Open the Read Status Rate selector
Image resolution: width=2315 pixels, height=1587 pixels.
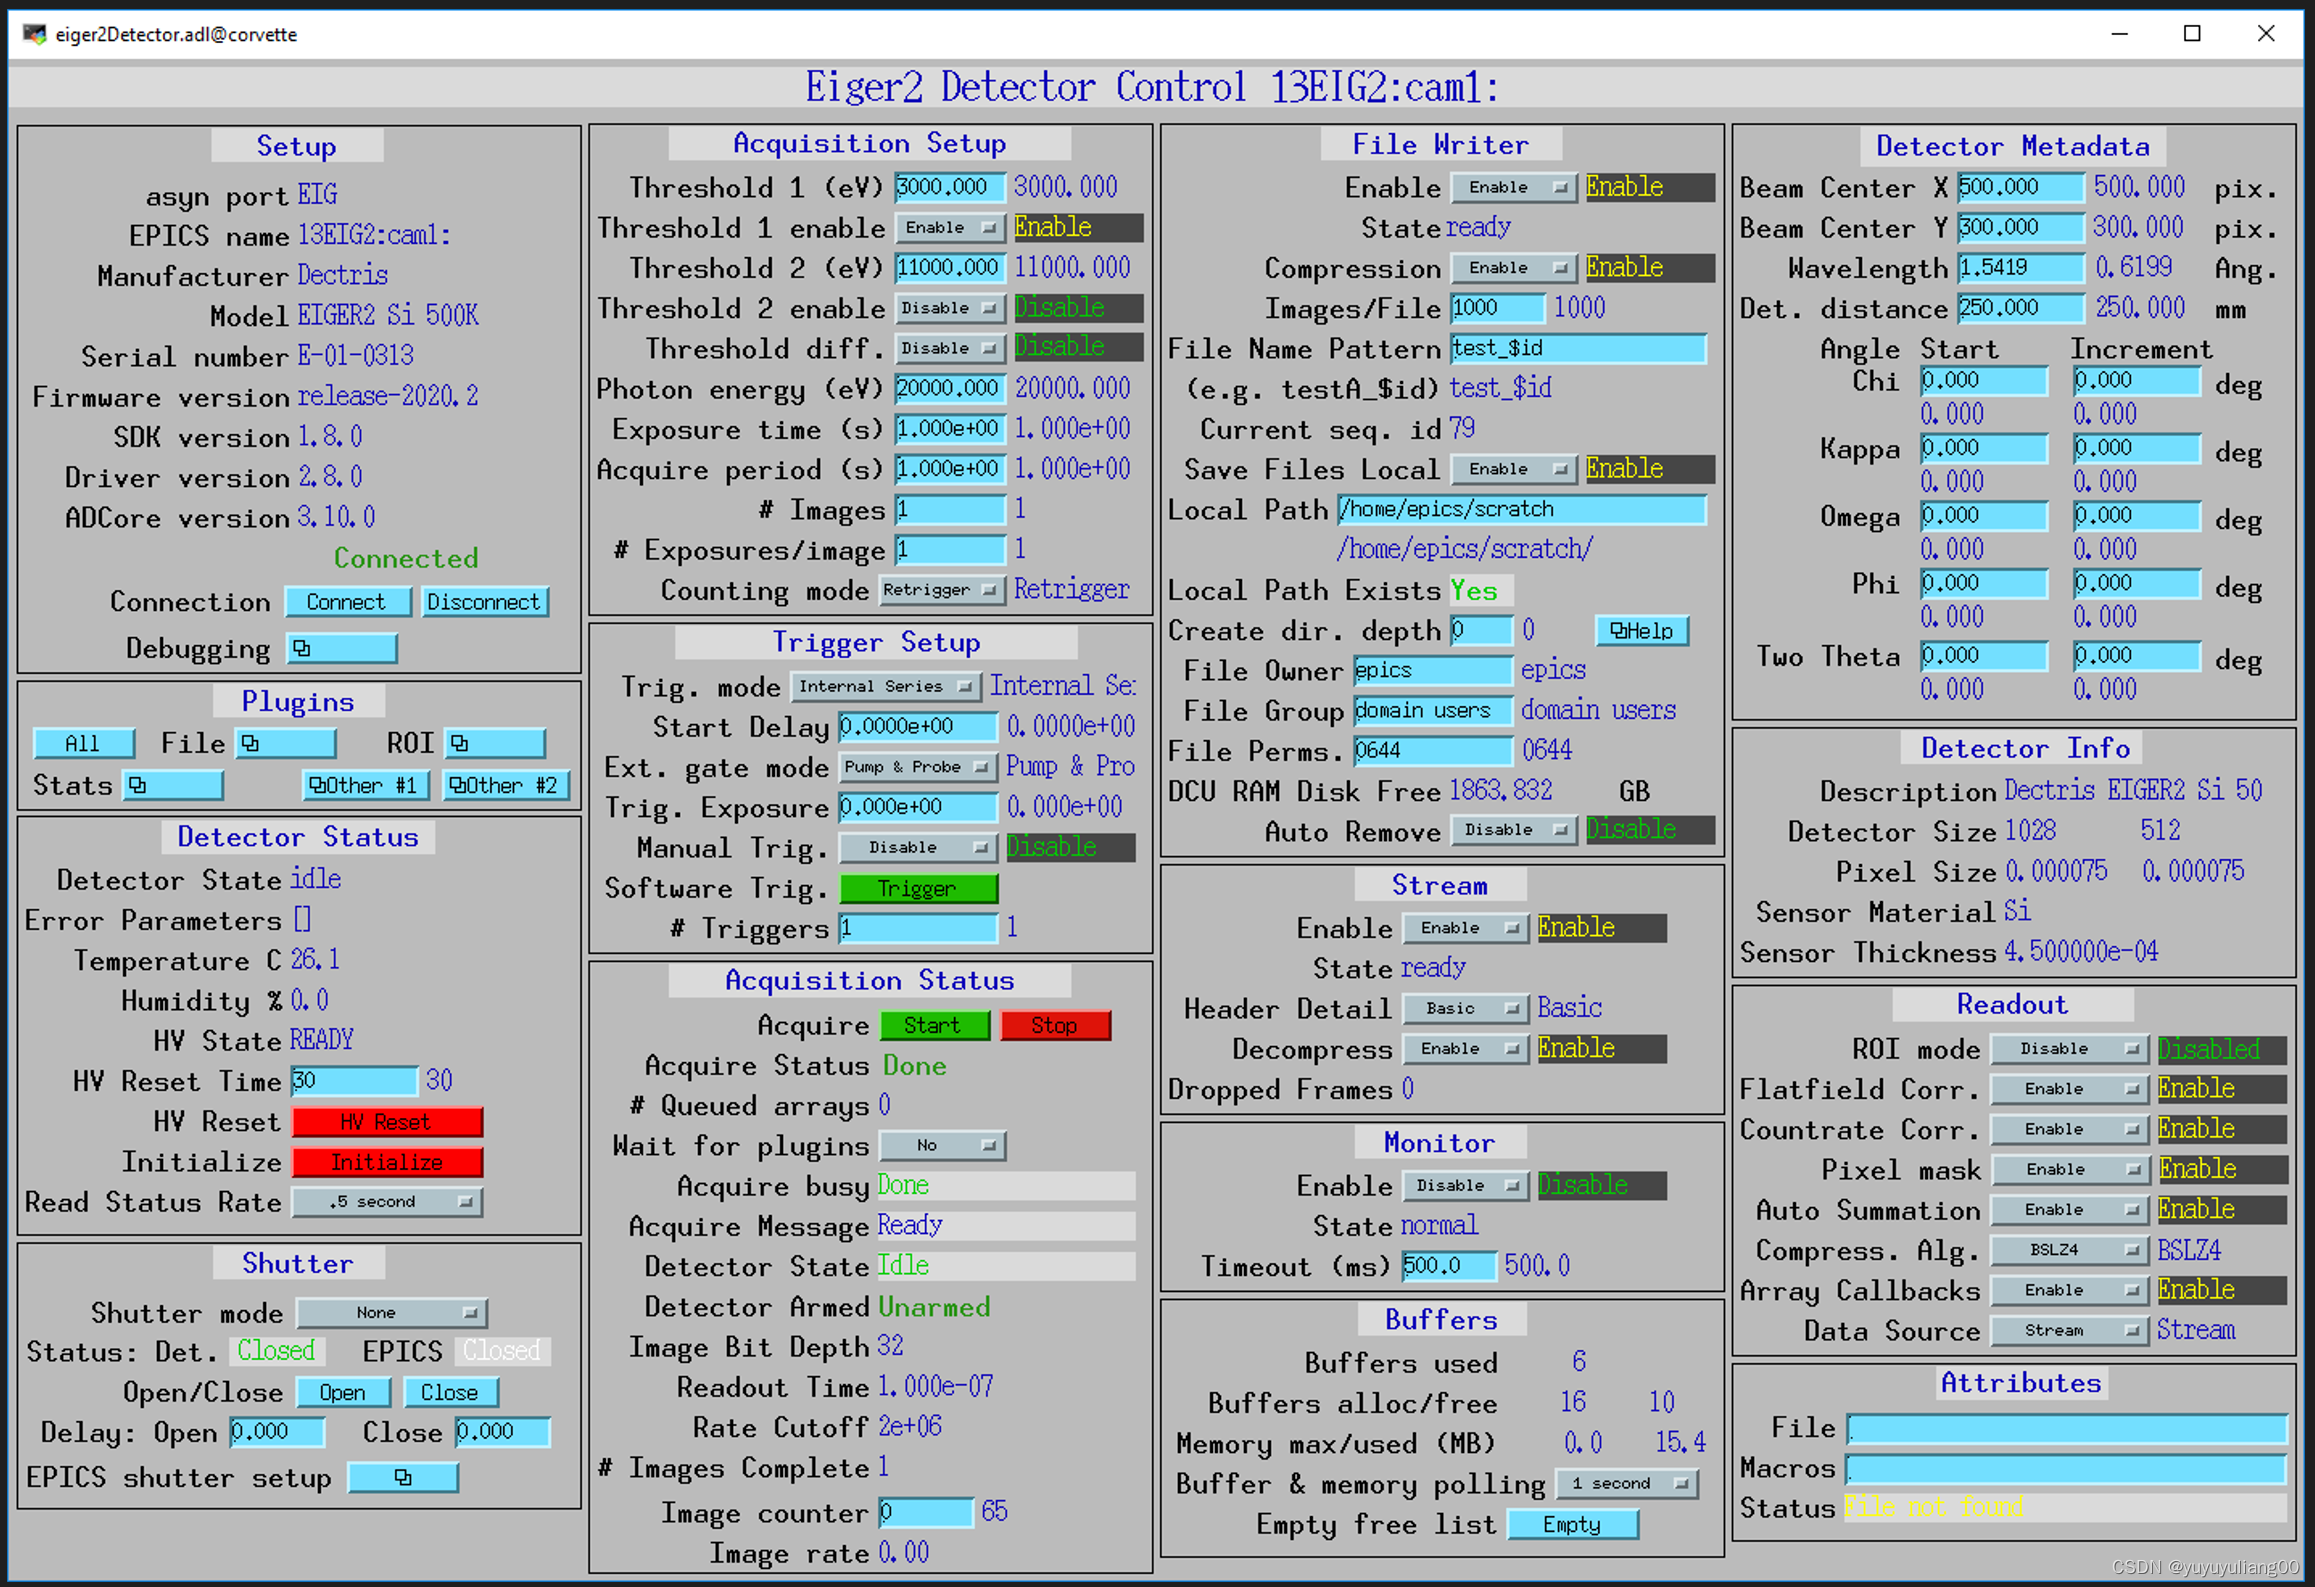[x=387, y=1201]
